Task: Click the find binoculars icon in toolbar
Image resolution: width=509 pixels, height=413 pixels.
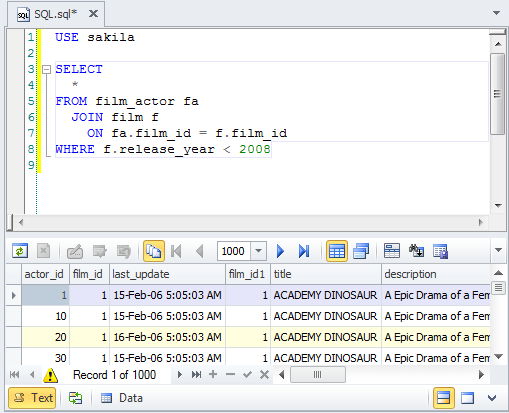Action: [x=416, y=251]
